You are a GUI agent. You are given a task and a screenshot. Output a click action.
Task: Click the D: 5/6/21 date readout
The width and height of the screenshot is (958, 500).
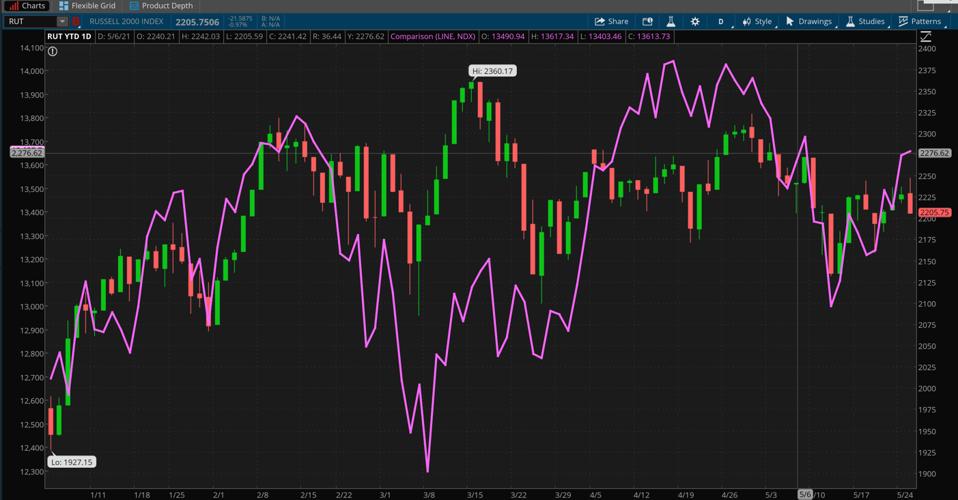tap(114, 37)
